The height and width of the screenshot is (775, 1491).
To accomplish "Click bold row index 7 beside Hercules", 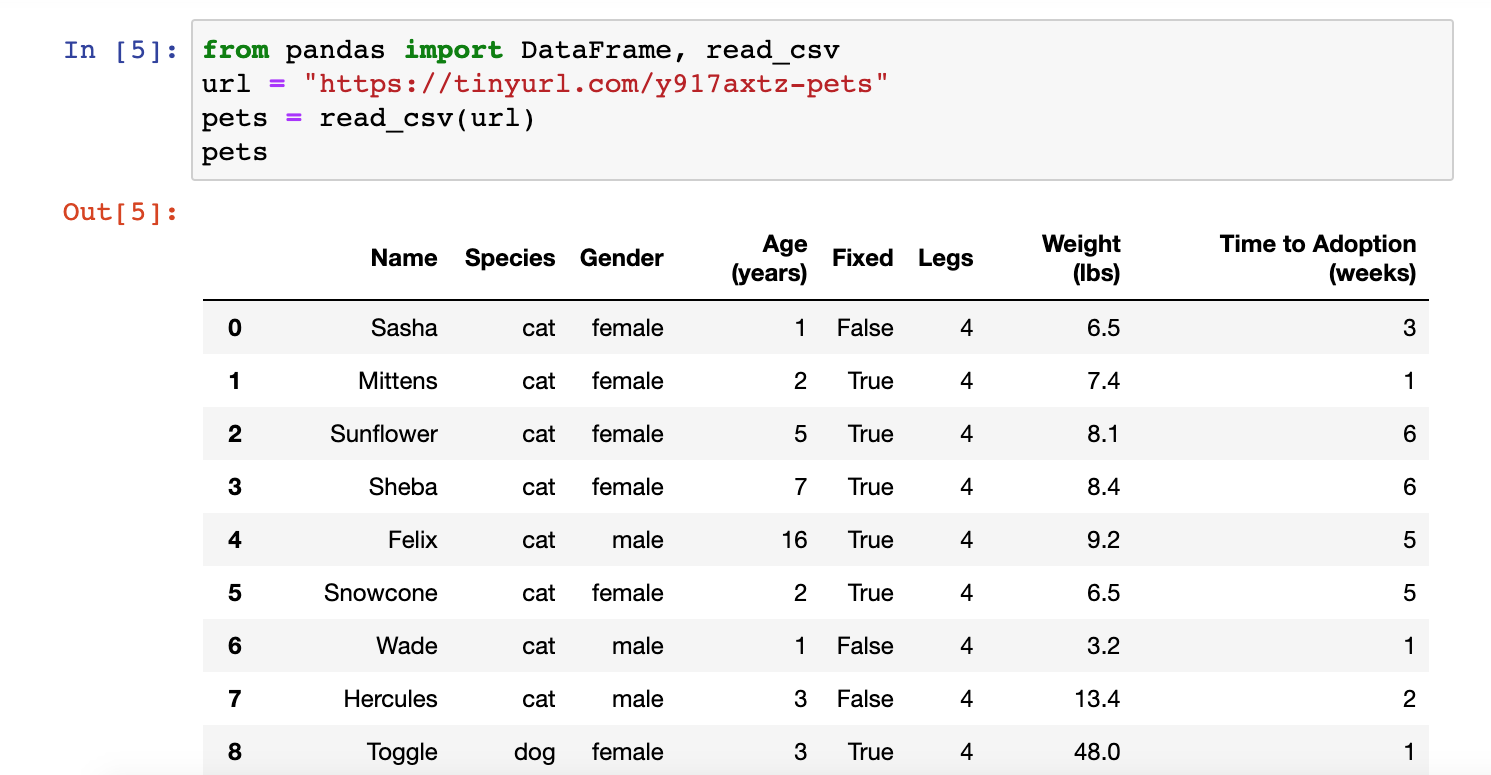I will tap(235, 699).
